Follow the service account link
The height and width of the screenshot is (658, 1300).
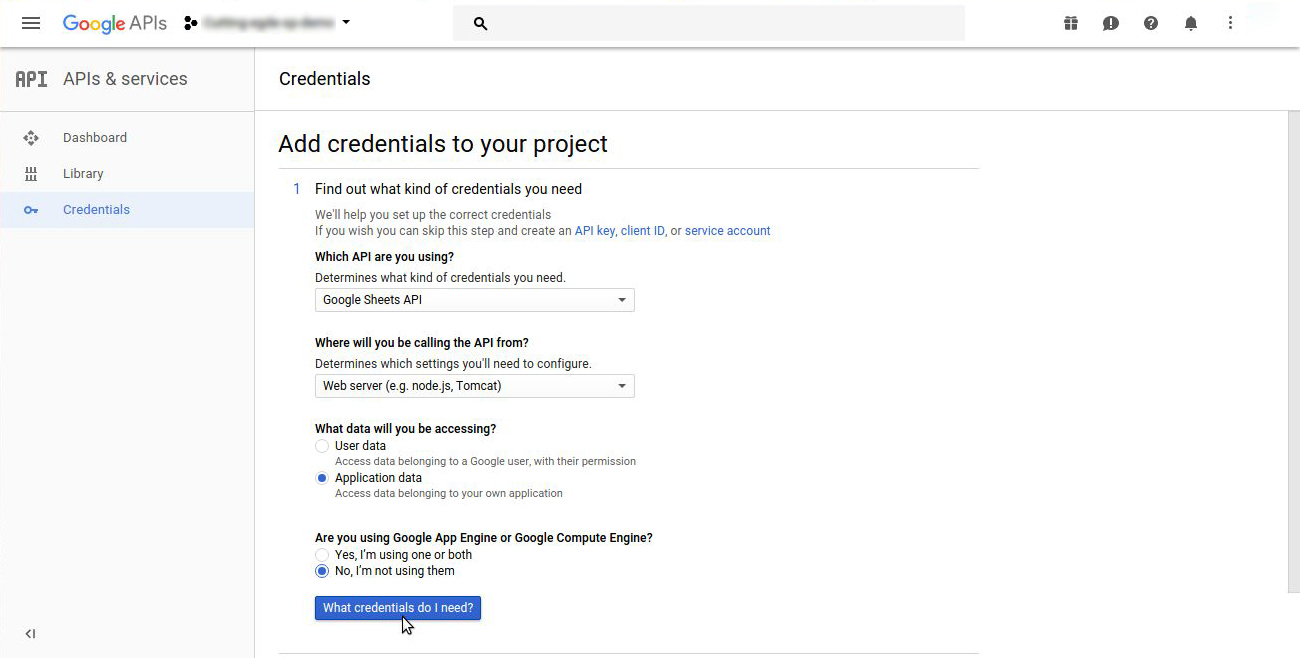727,231
